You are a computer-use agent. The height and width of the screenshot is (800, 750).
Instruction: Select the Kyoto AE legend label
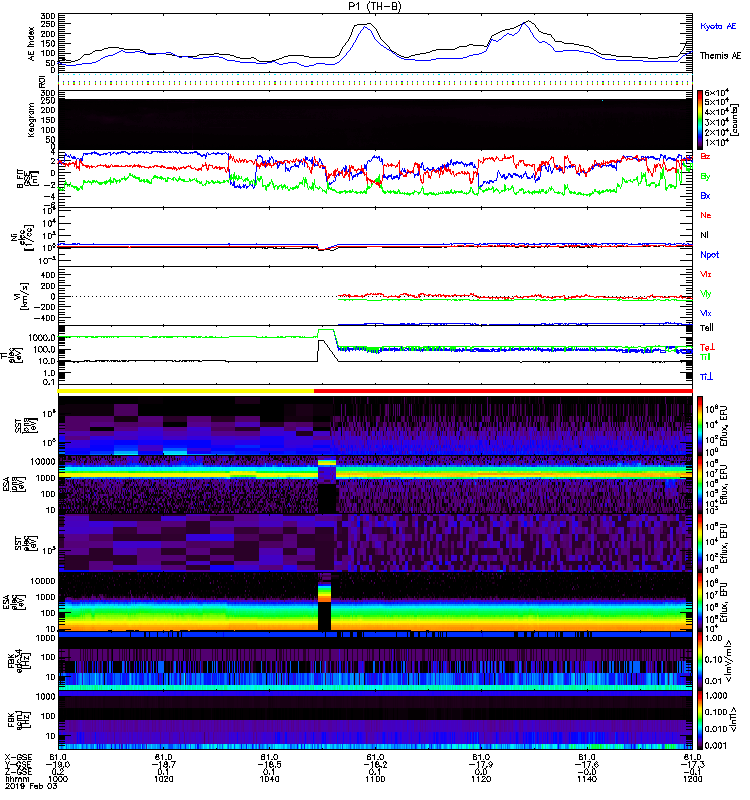point(718,26)
